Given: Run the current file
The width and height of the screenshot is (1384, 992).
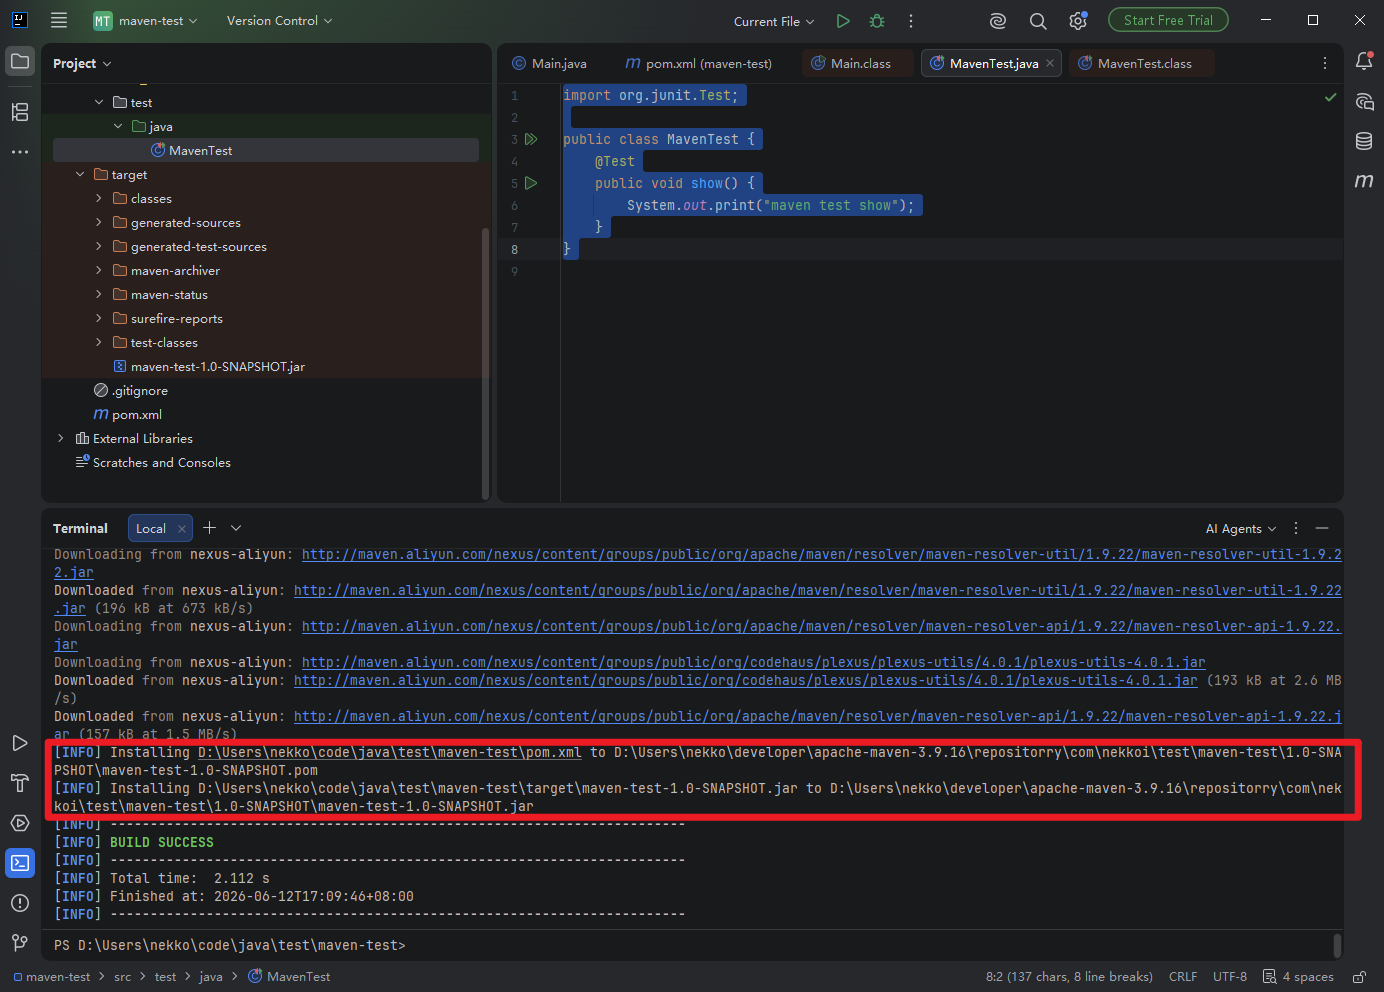Looking at the screenshot, I should point(843,21).
